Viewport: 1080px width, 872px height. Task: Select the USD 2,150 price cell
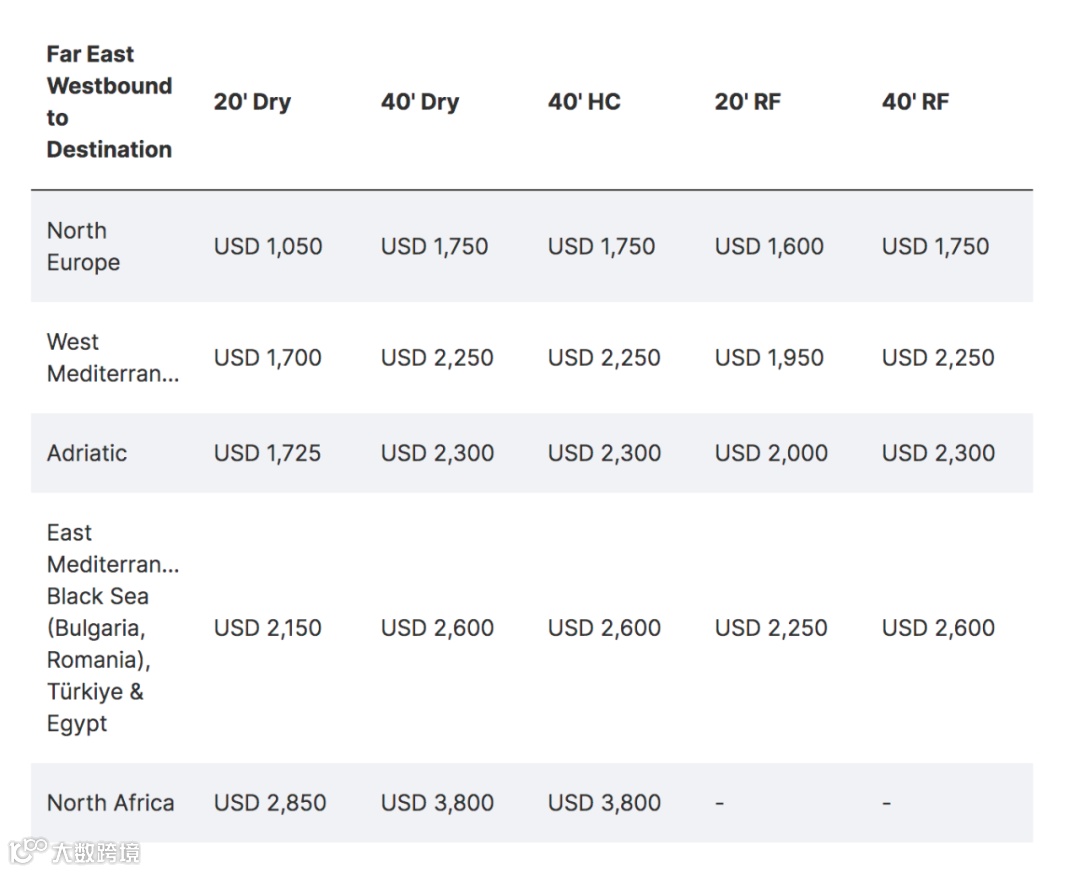pyautogui.click(x=268, y=628)
